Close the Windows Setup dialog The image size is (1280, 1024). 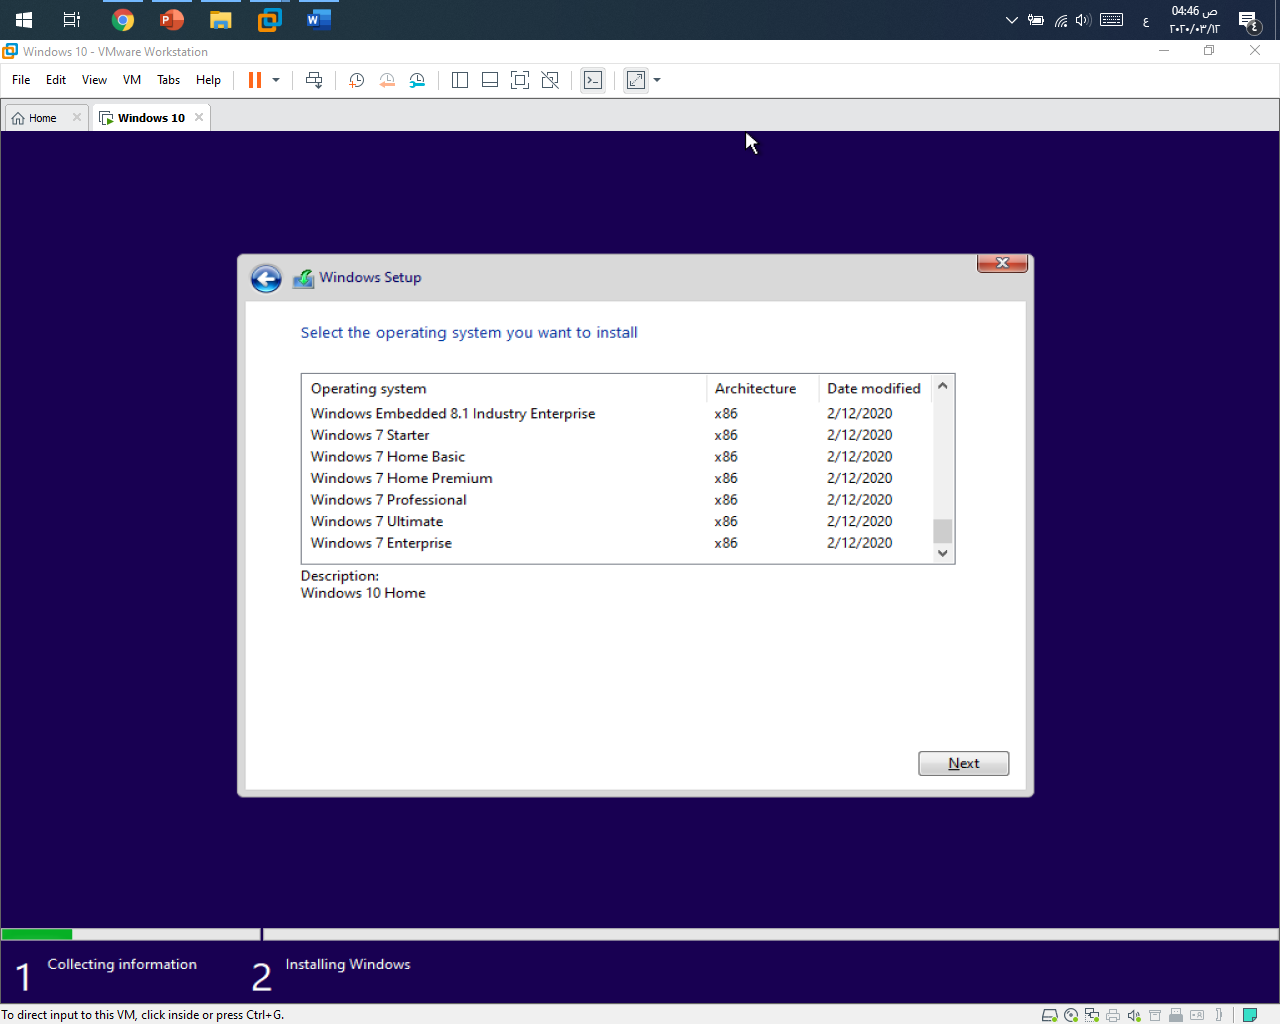pos(1002,263)
